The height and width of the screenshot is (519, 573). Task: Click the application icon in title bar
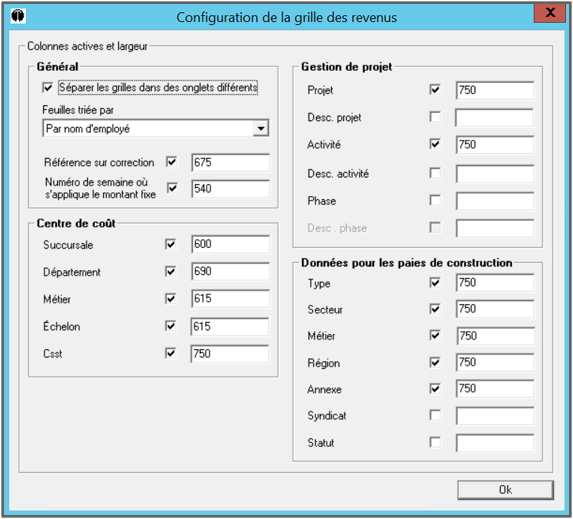[x=18, y=16]
